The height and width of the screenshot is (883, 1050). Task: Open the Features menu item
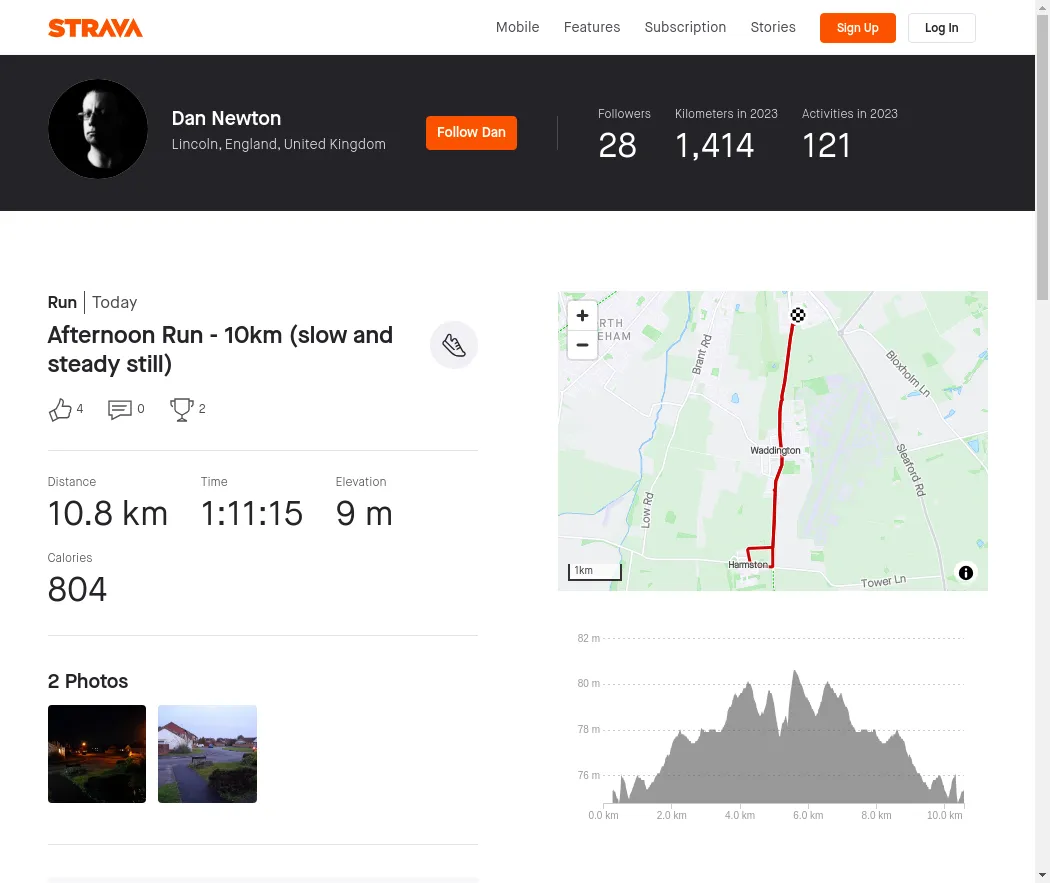pos(592,27)
